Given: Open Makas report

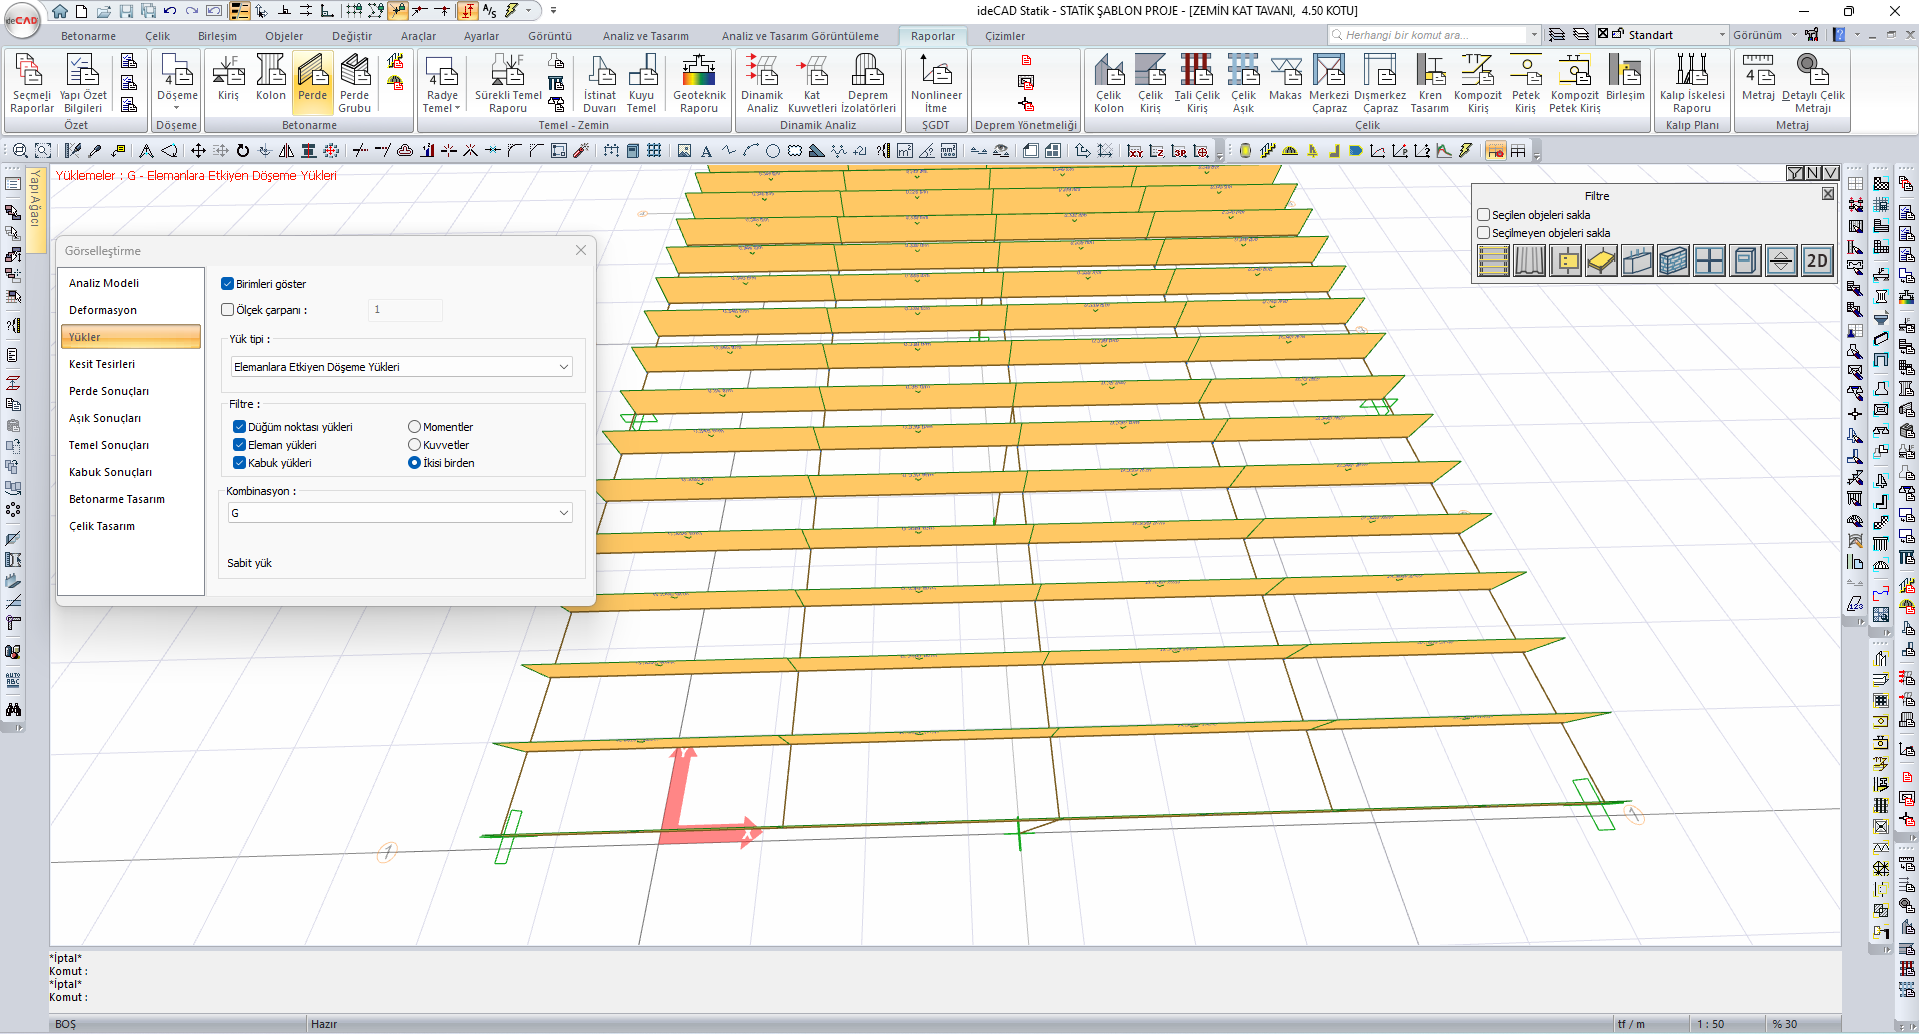Looking at the screenshot, I should 1285,78.
